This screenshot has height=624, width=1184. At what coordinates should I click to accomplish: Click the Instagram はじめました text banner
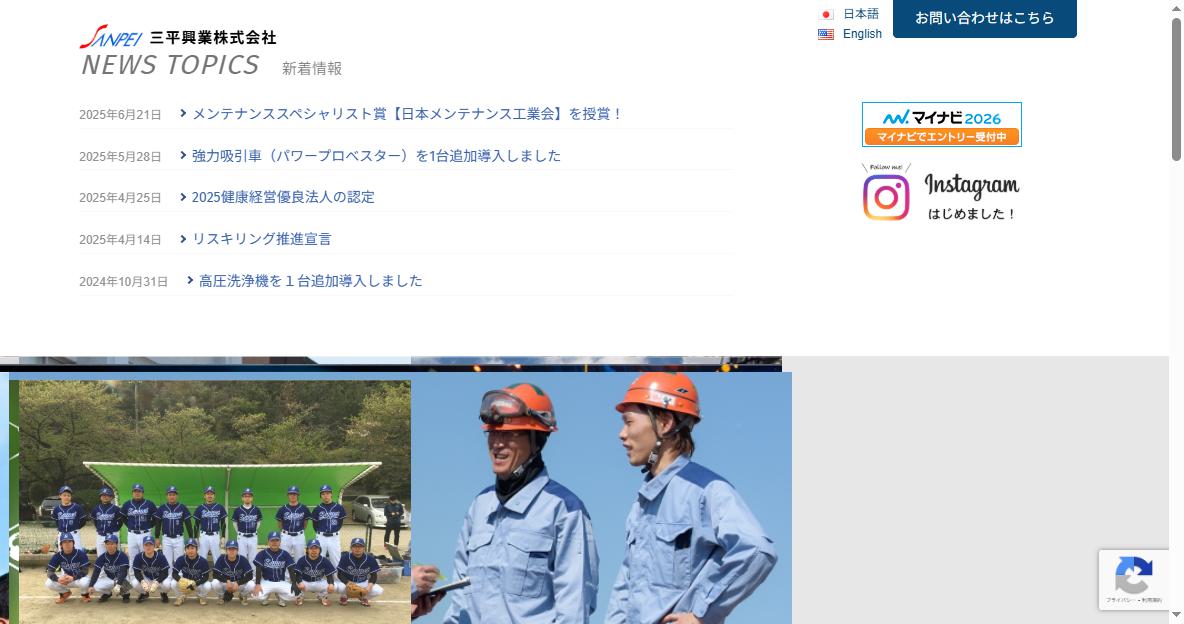971,196
